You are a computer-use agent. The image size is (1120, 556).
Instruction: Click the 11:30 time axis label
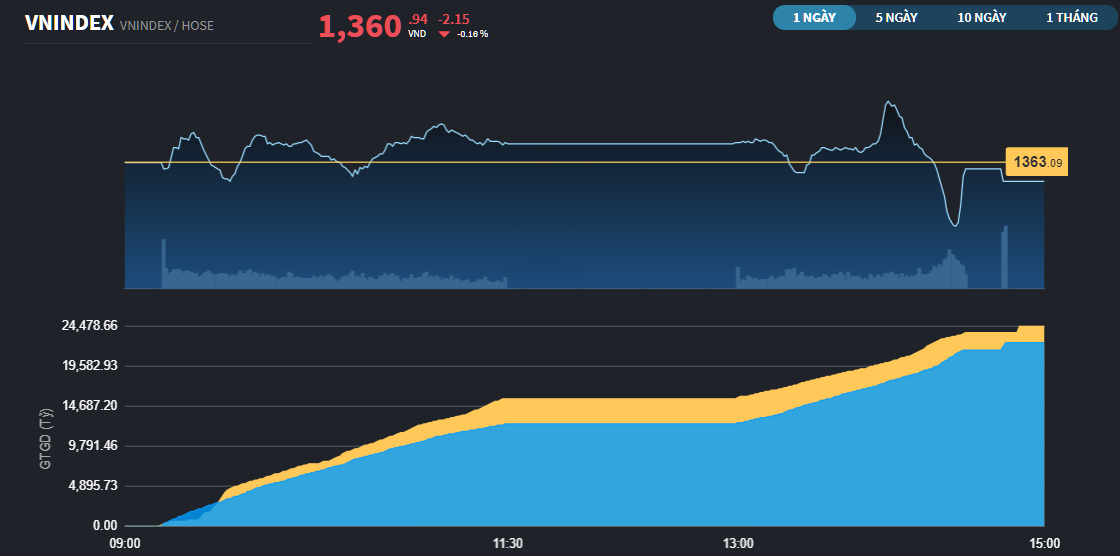pyautogui.click(x=508, y=543)
